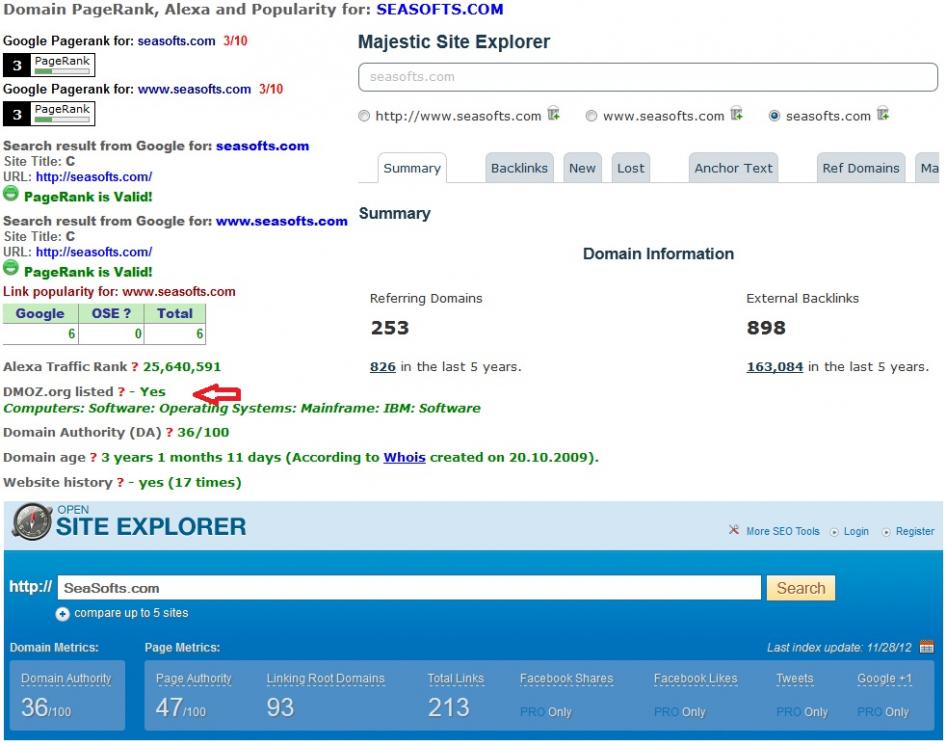Click the Facebook Shares label

pos(566,678)
